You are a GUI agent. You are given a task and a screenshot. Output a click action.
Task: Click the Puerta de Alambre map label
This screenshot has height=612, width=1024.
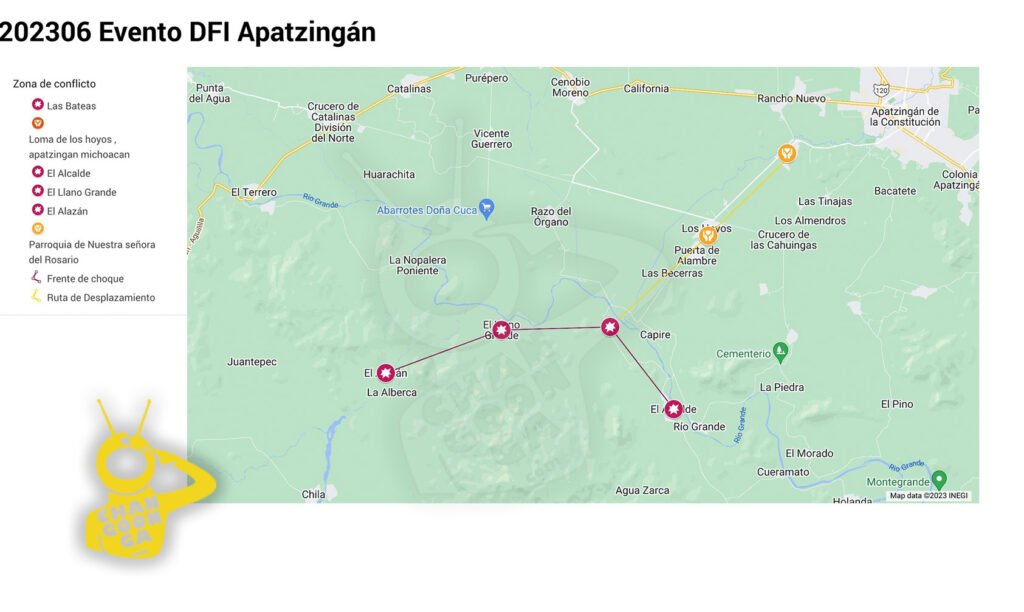click(697, 255)
